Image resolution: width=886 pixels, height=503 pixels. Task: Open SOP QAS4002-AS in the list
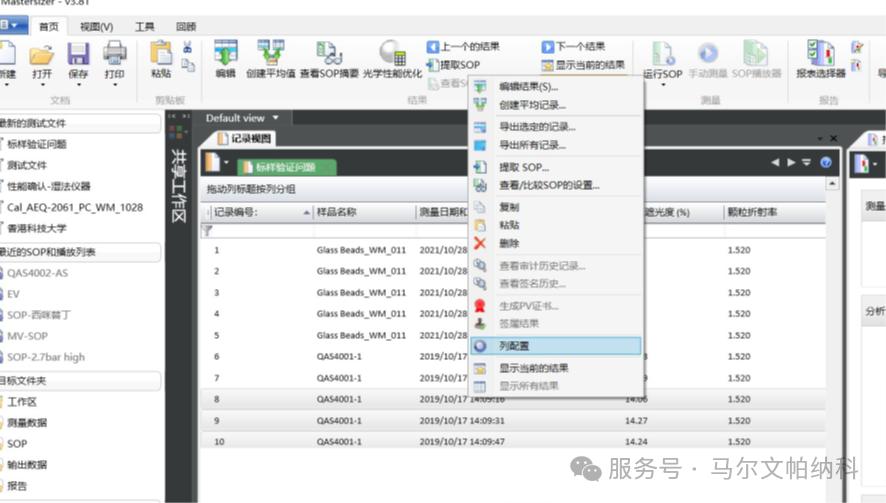click(37, 273)
